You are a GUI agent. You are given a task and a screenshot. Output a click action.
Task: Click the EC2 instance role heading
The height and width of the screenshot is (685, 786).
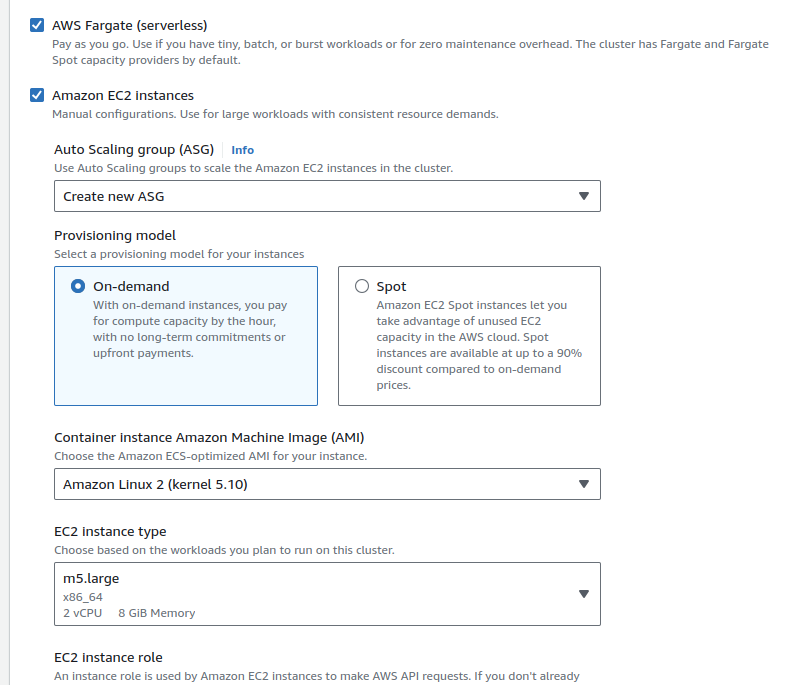tap(108, 657)
